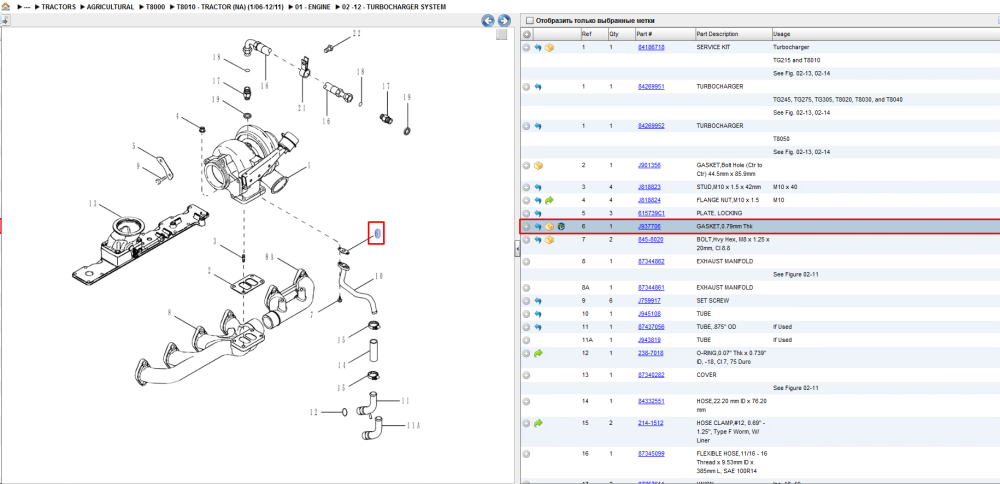This screenshot has height=484, width=1000.
Task: Open the '---' breadcrumb item
Action: pyautogui.click(x=27, y=6)
